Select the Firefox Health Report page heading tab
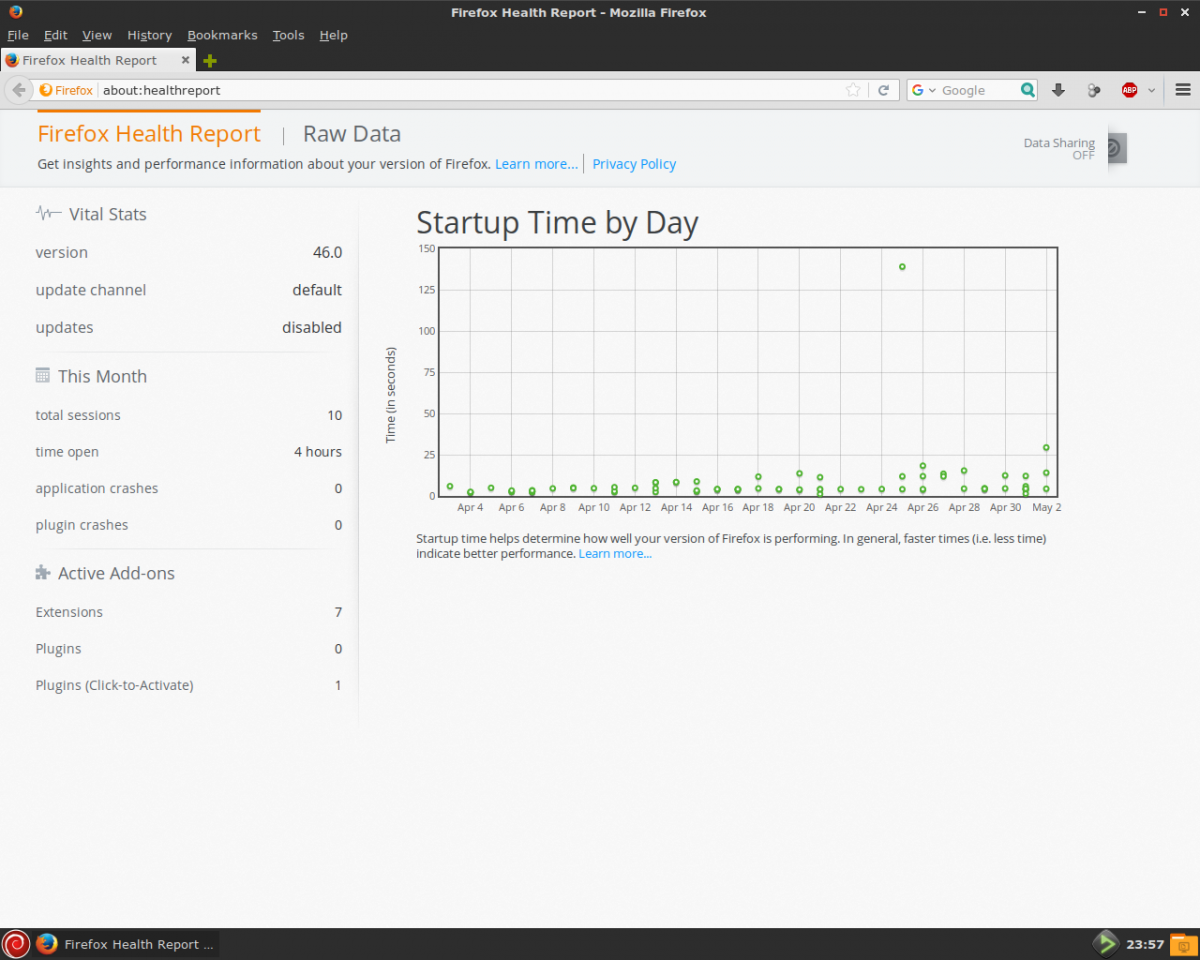This screenshot has width=1200, height=960. coord(149,134)
